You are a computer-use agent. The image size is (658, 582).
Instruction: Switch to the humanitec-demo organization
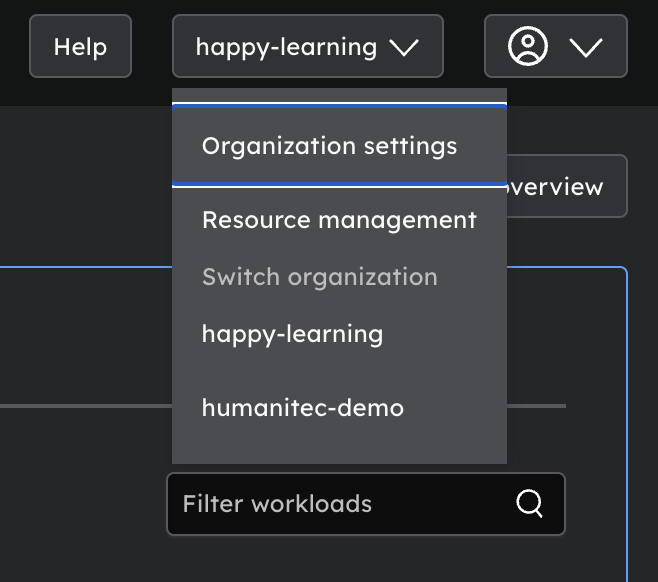pos(339,408)
